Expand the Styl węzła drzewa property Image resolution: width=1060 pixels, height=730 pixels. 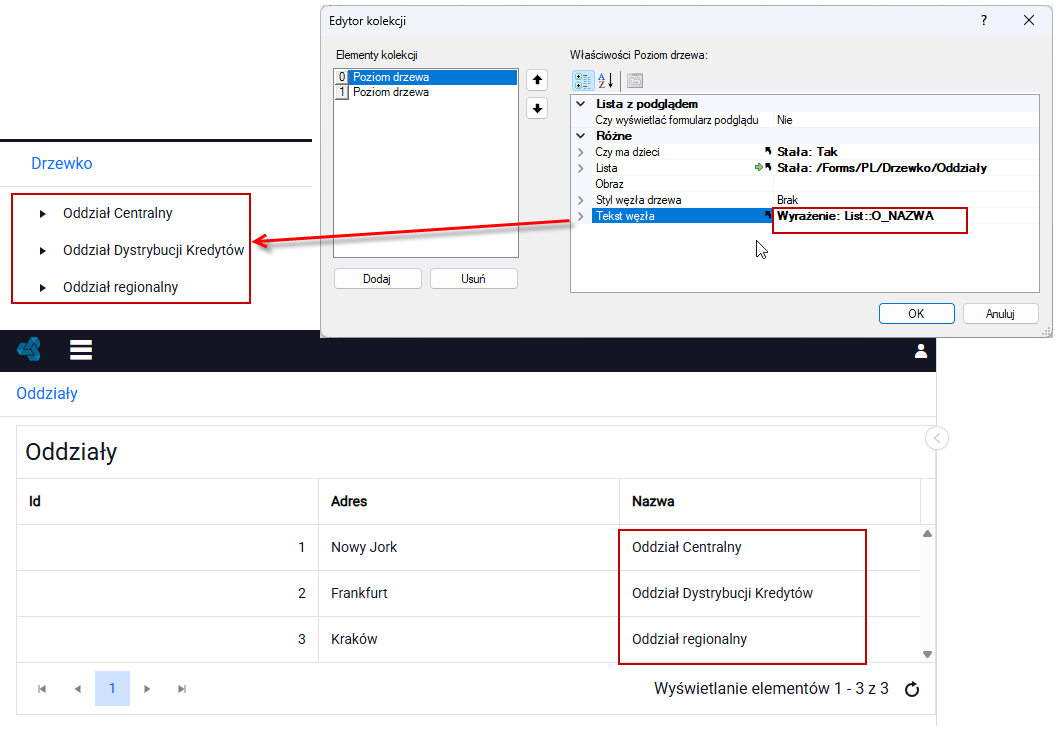coord(581,200)
